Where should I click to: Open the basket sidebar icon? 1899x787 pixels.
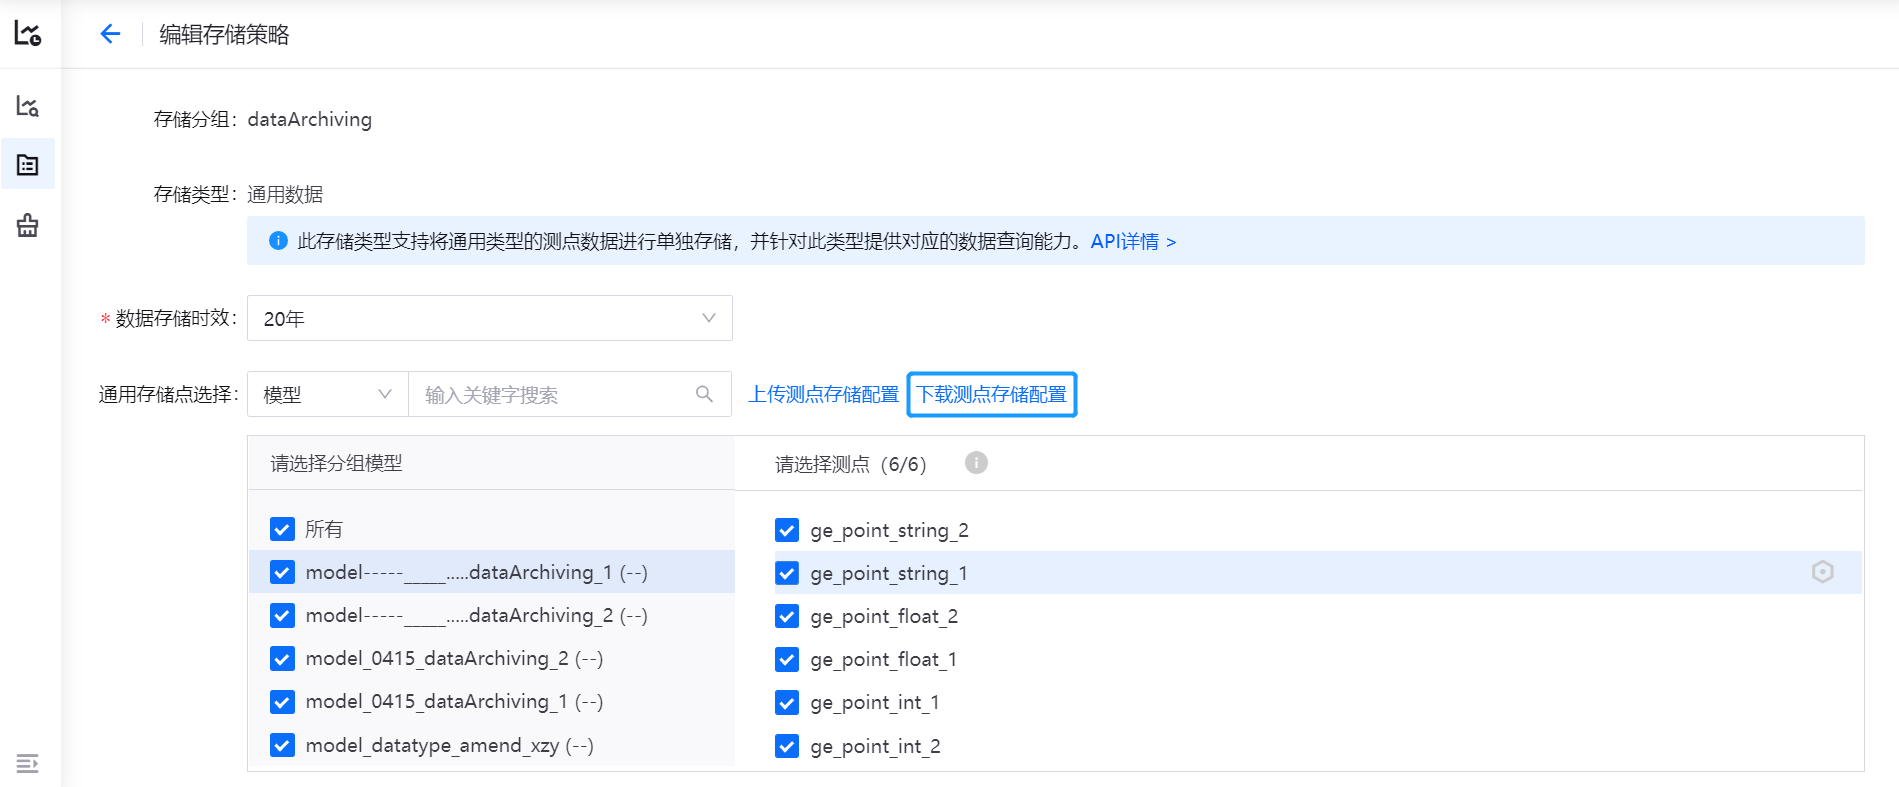click(28, 225)
